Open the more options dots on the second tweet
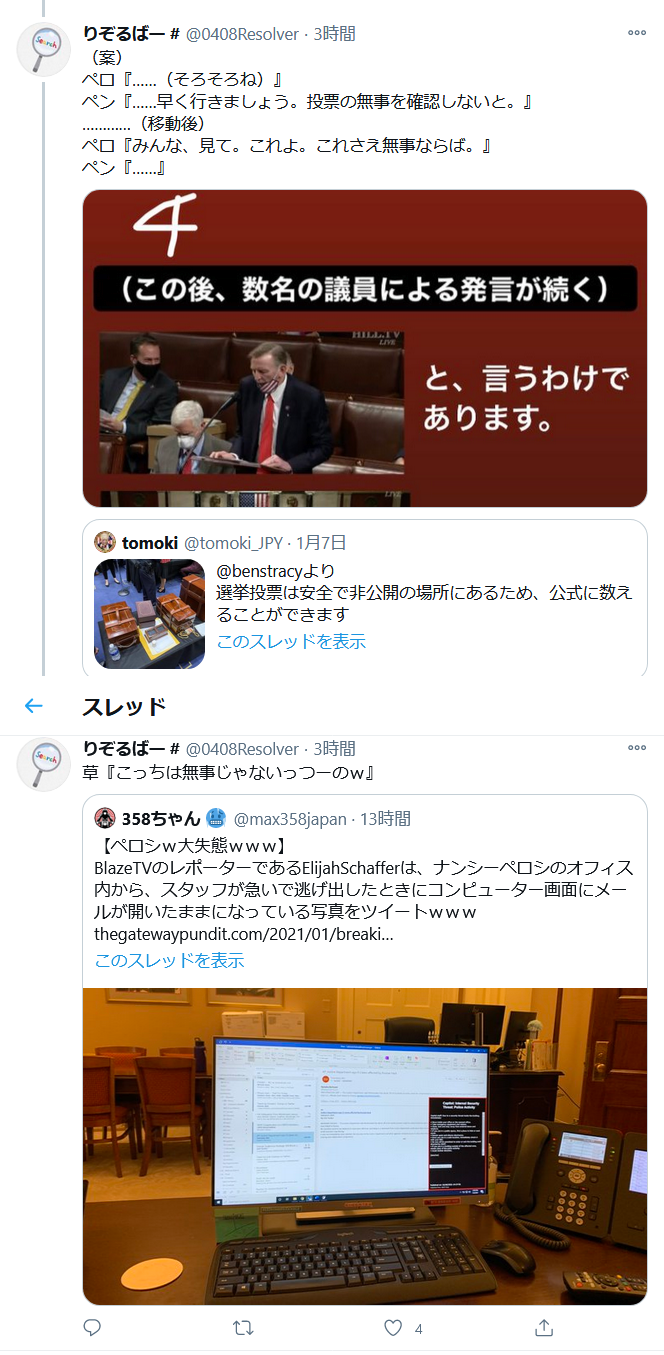Screen dimensions: 664x1355 (637, 748)
